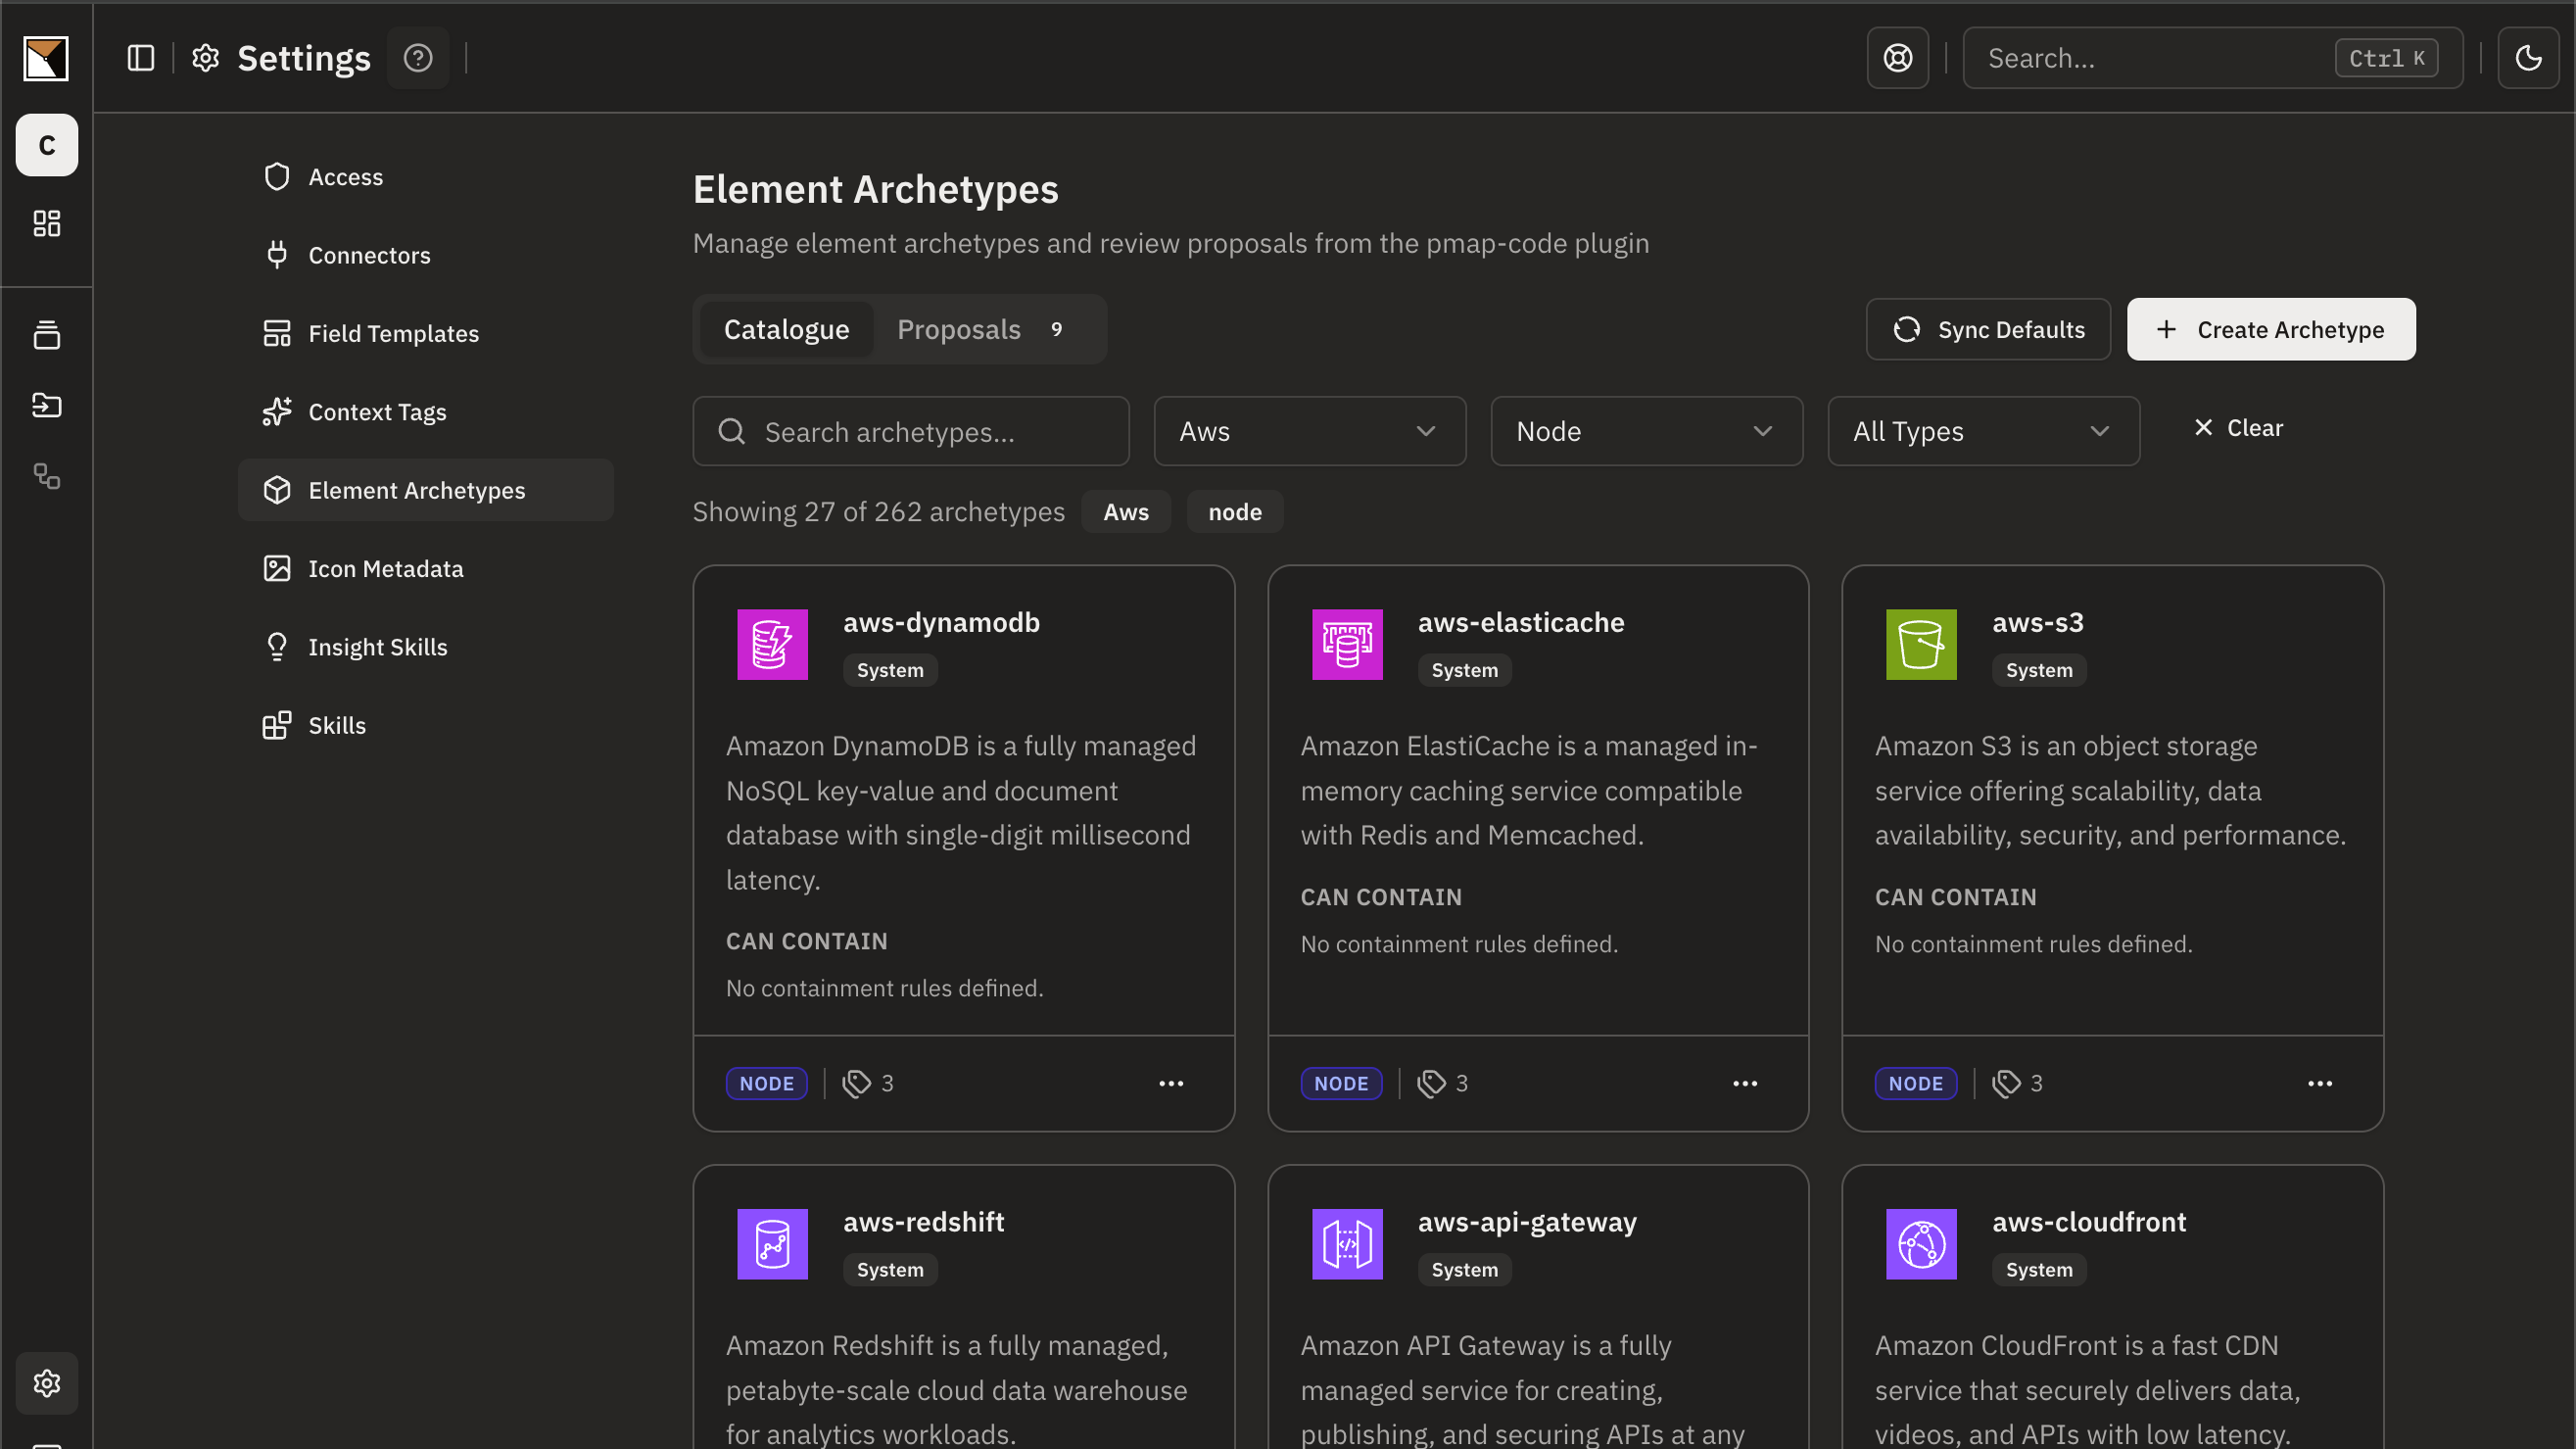Click the help question mark icon

tap(418, 58)
